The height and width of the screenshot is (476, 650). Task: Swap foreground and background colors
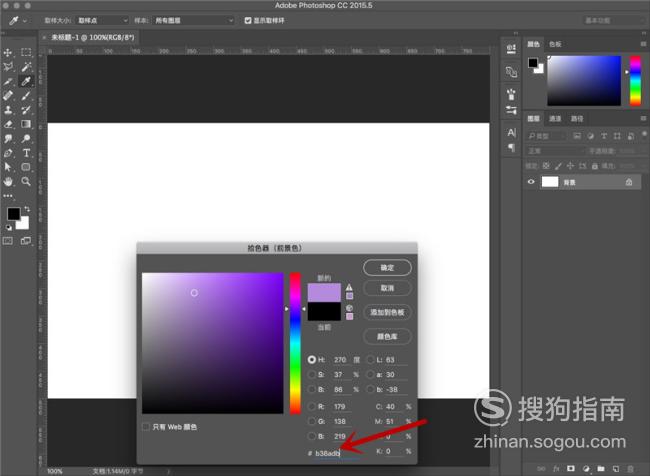(x=27, y=209)
